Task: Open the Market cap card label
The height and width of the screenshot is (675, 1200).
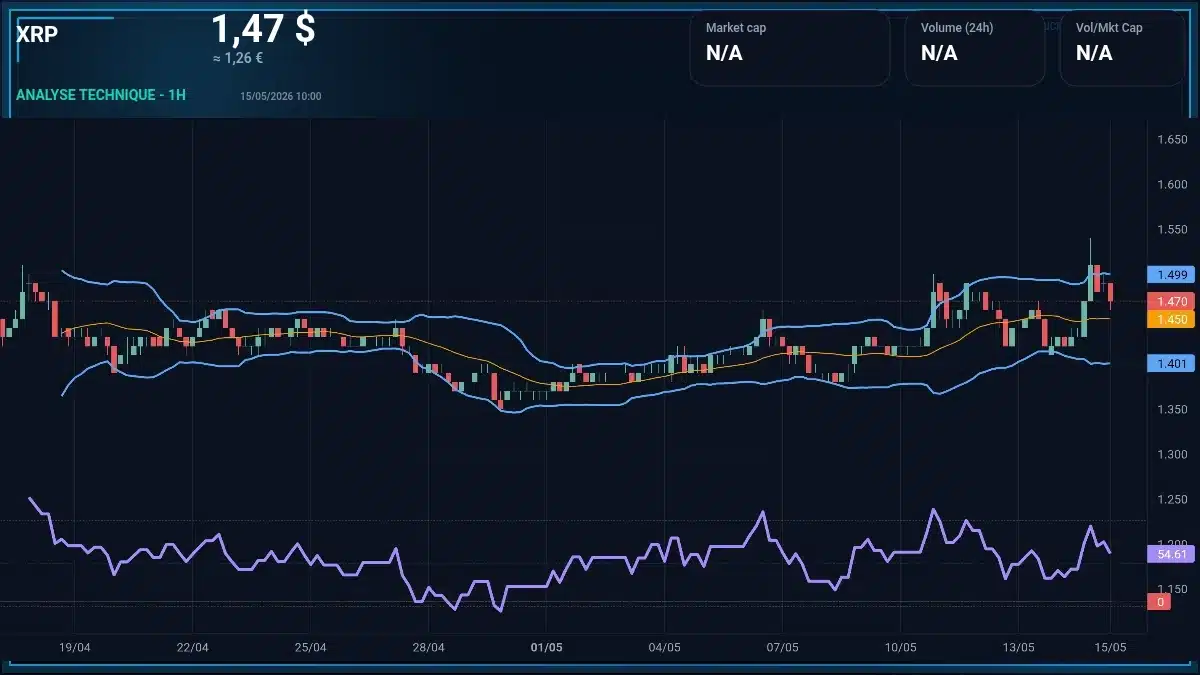Action: 736,28
